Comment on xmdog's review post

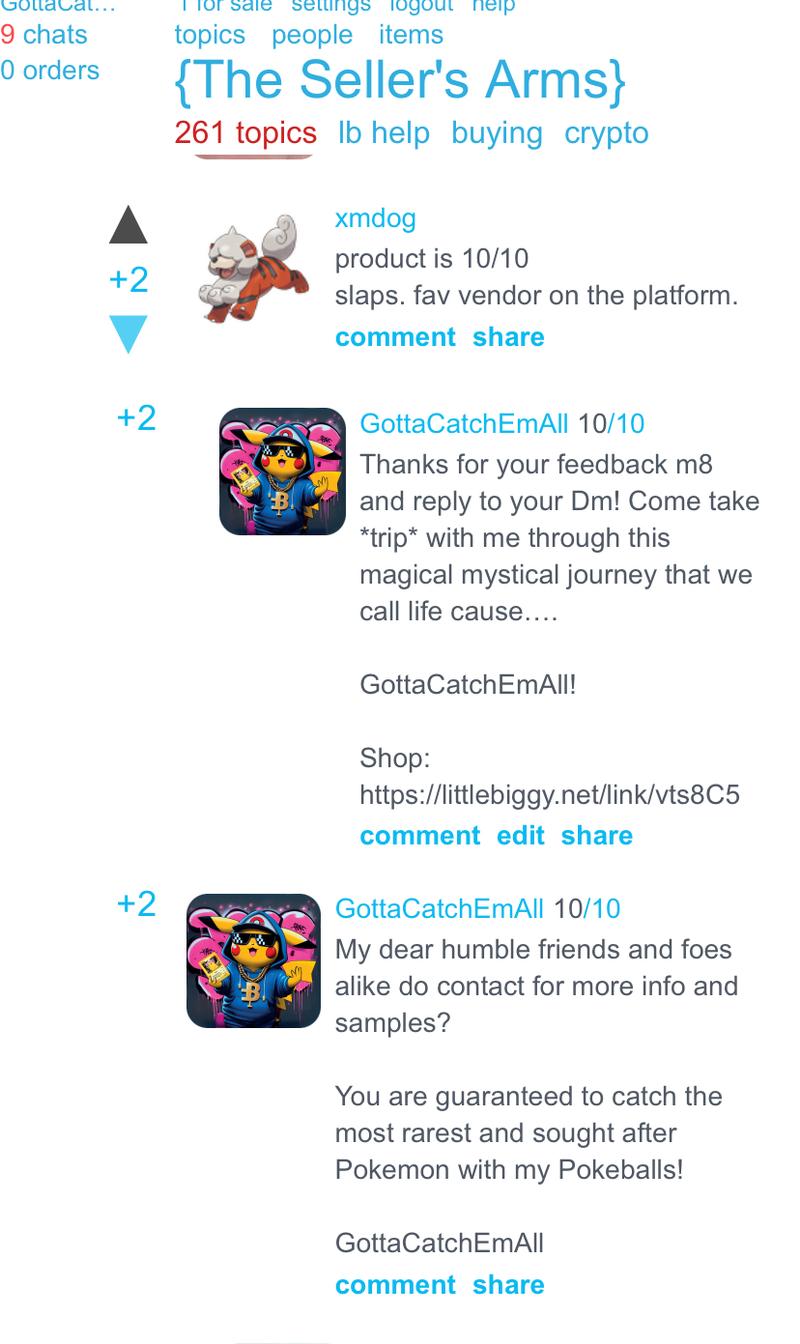pyautogui.click(x=395, y=337)
